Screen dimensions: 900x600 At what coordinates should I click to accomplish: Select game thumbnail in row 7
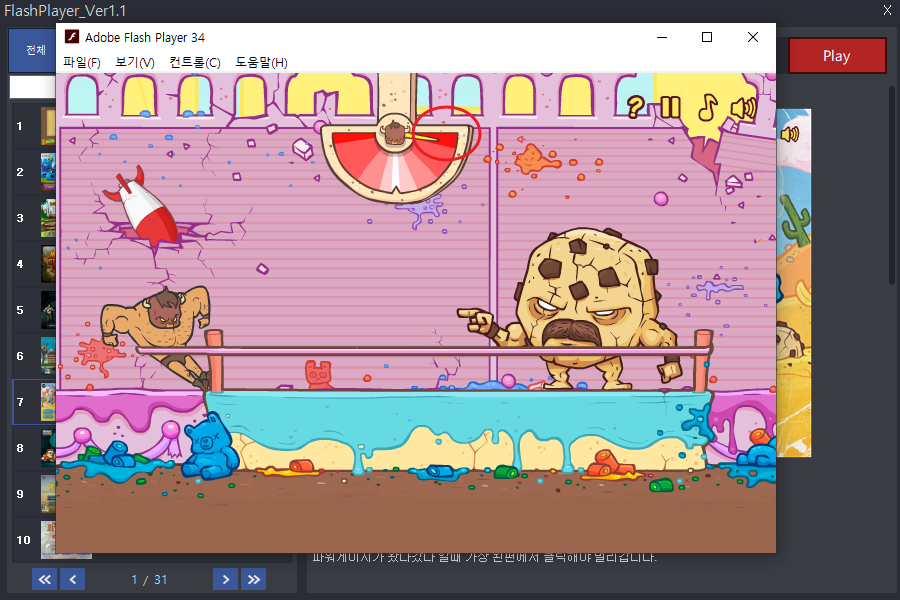click(x=48, y=402)
